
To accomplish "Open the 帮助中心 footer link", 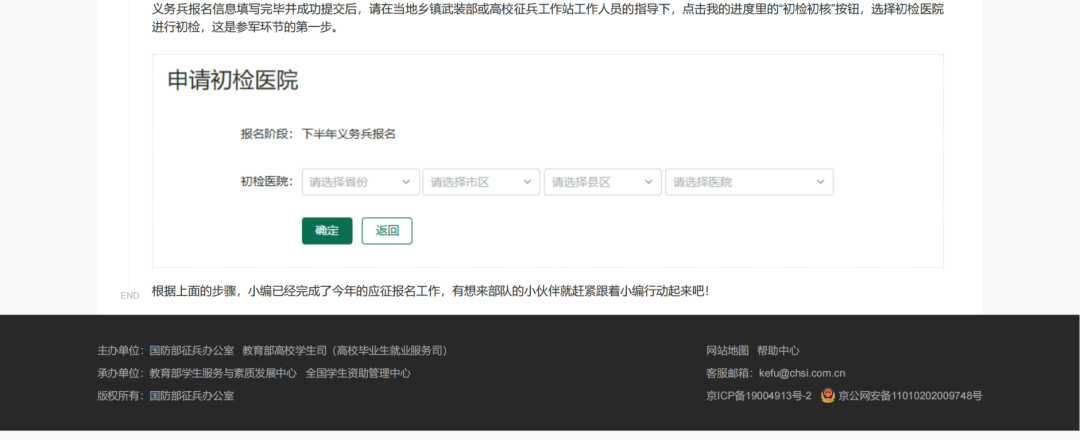I will pyautogui.click(x=778, y=350).
